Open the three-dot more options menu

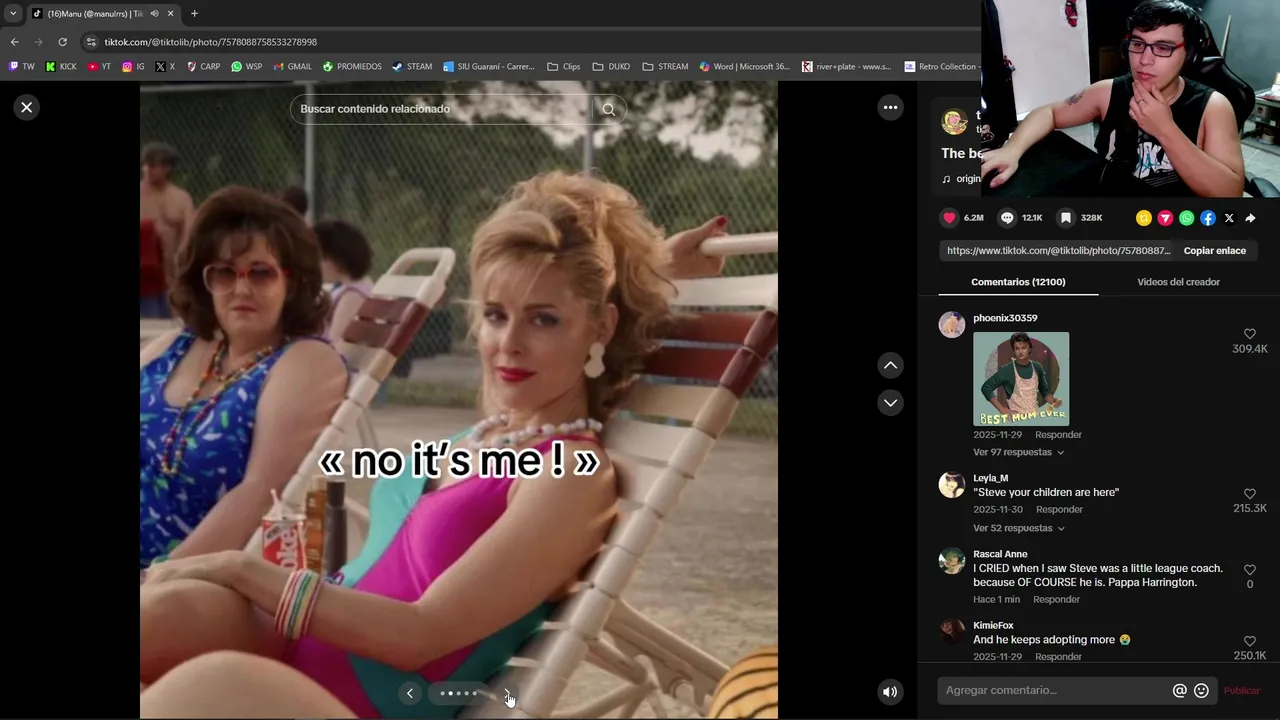[x=890, y=107]
